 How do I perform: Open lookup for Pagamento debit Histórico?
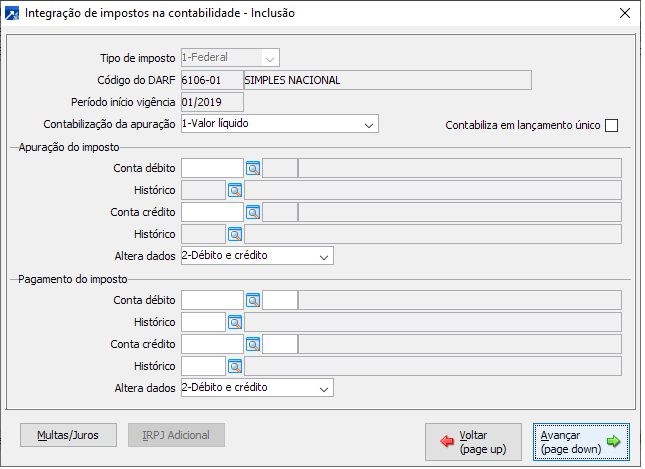click(x=235, y=322)
